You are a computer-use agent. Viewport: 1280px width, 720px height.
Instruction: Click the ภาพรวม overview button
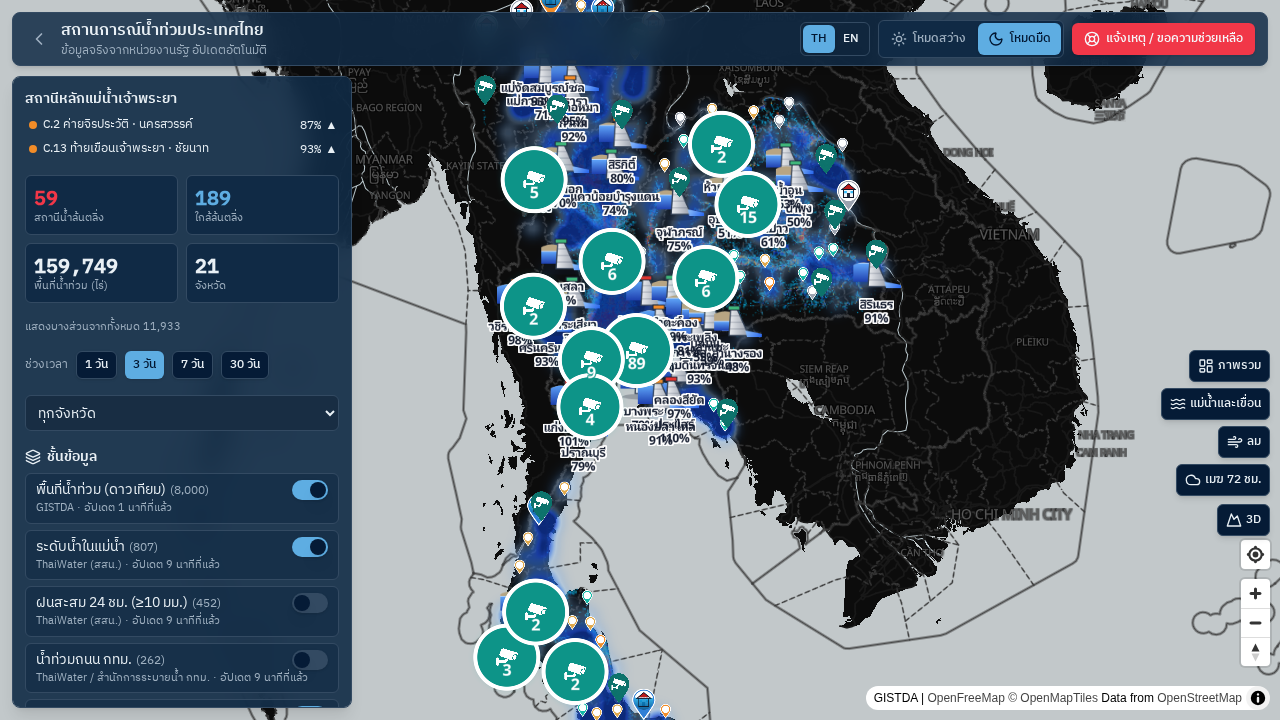pyautogui.click(x=1230, y=366)
